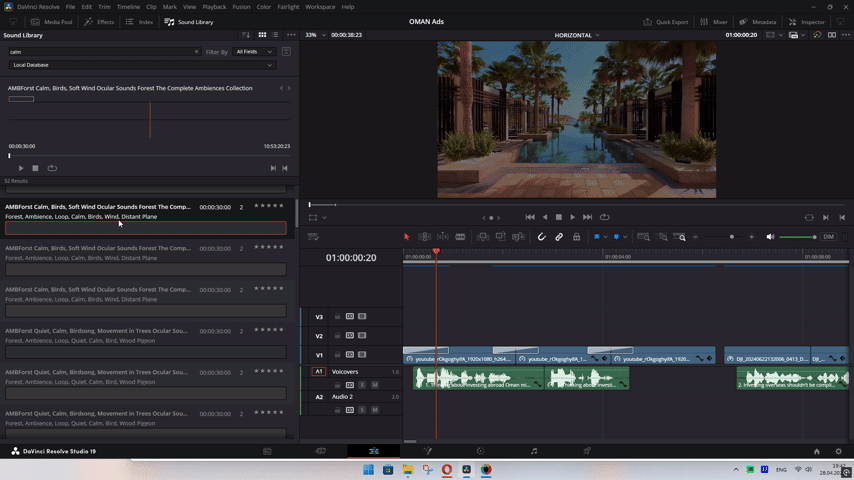Click the Insert Clip icon
Screen dimensions: 854x480
483,237
